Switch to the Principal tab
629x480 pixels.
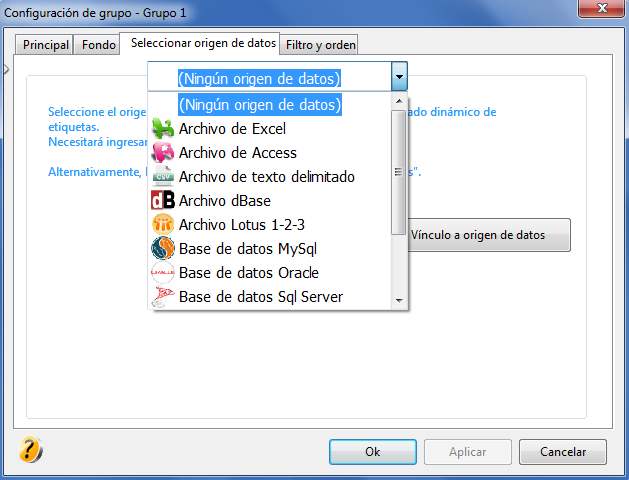[45, 45]
